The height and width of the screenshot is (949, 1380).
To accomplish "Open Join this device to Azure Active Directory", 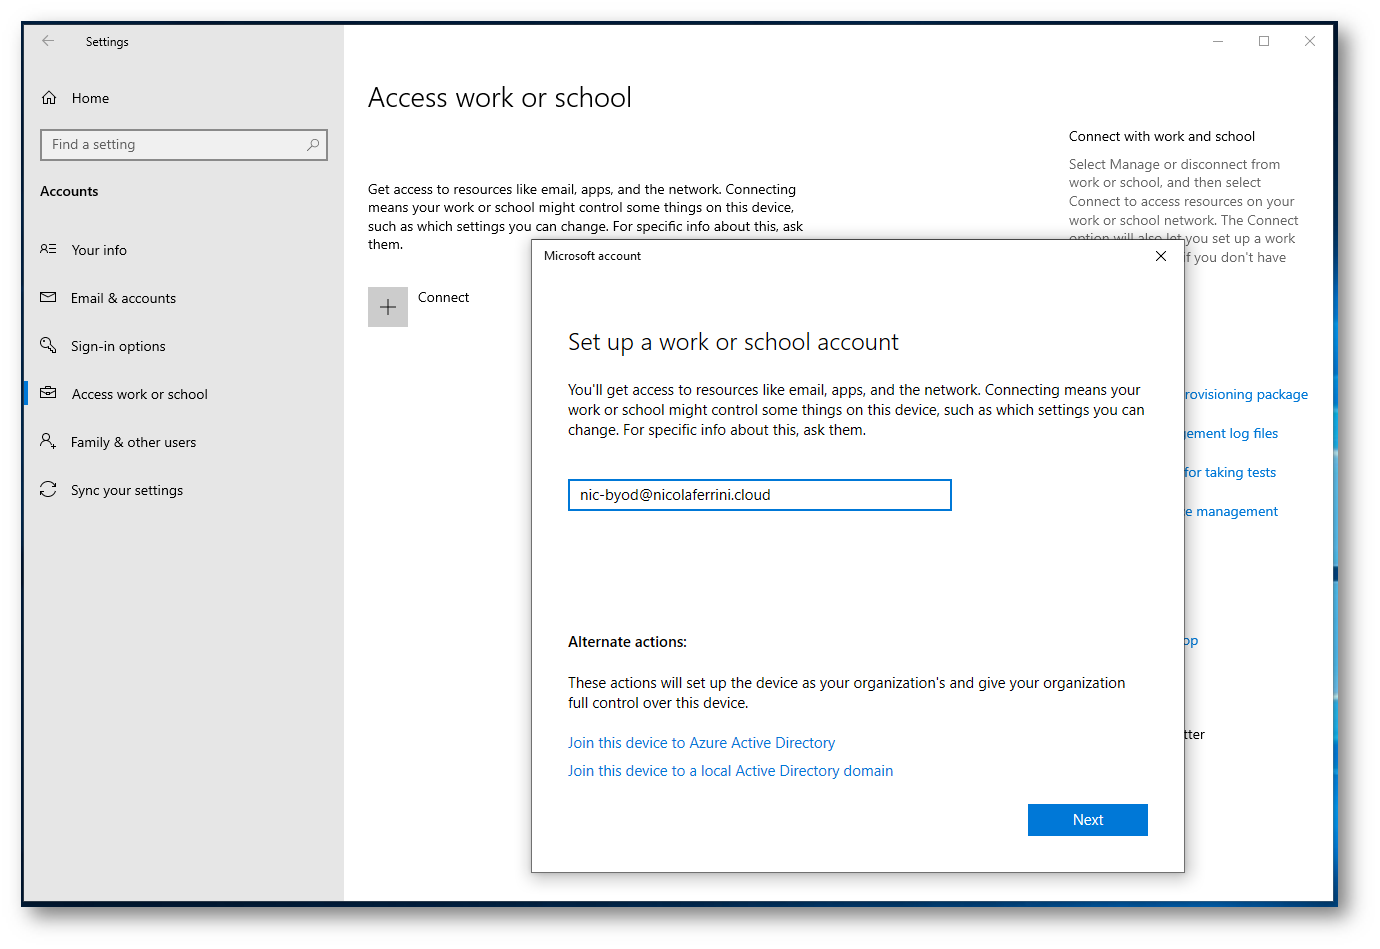I will 701,743.
